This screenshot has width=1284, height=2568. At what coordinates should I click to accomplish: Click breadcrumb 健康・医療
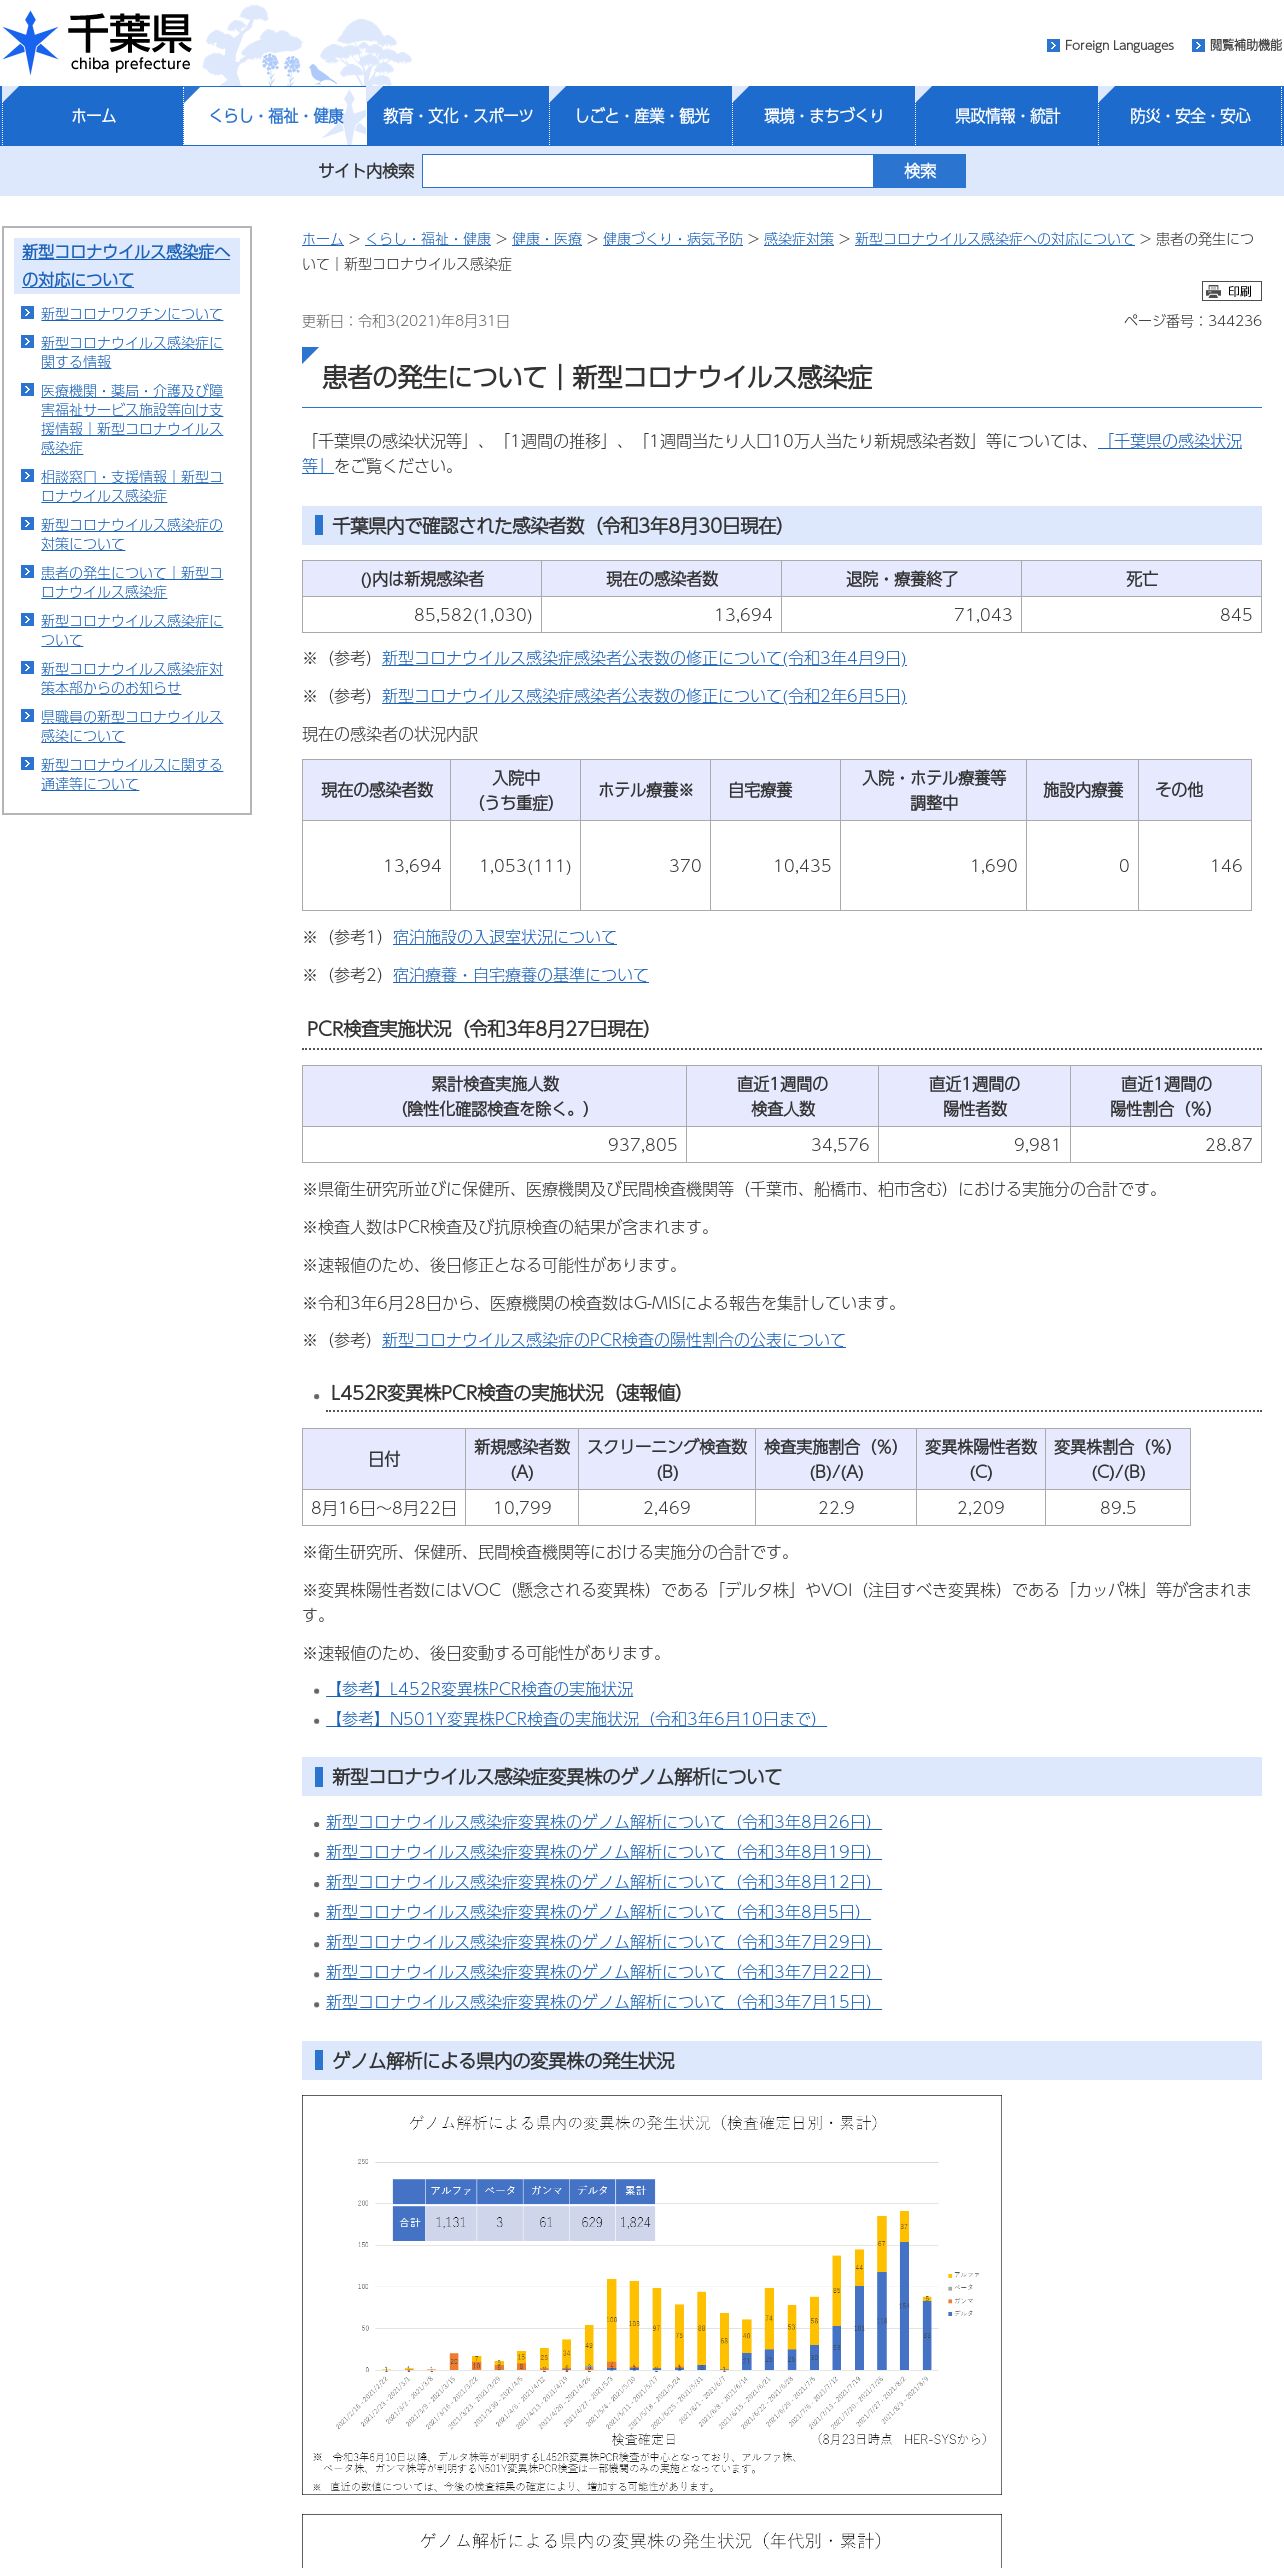click(x=547, y=239)
